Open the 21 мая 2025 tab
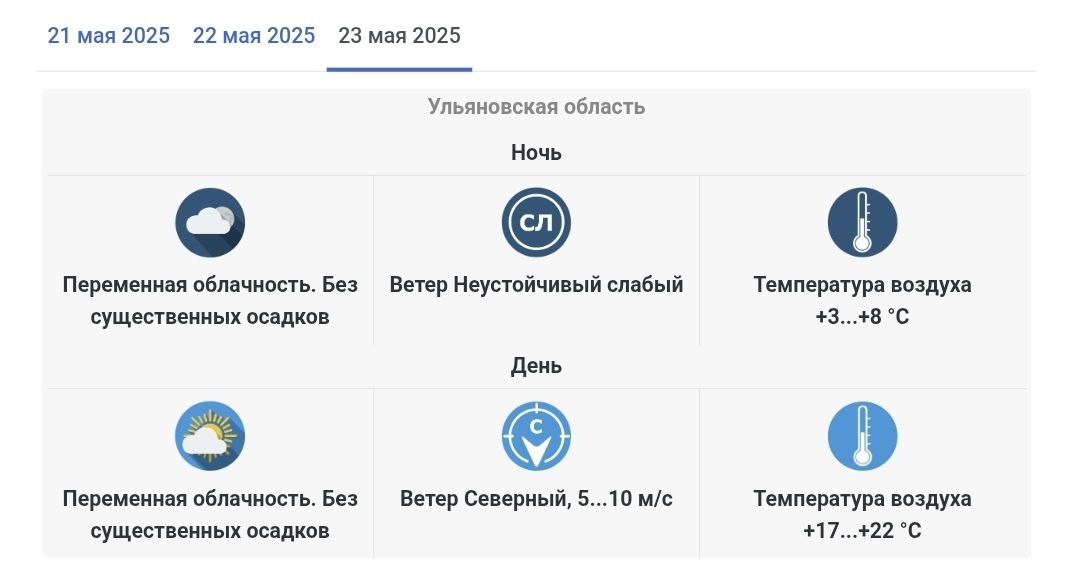 pos(109,35)
